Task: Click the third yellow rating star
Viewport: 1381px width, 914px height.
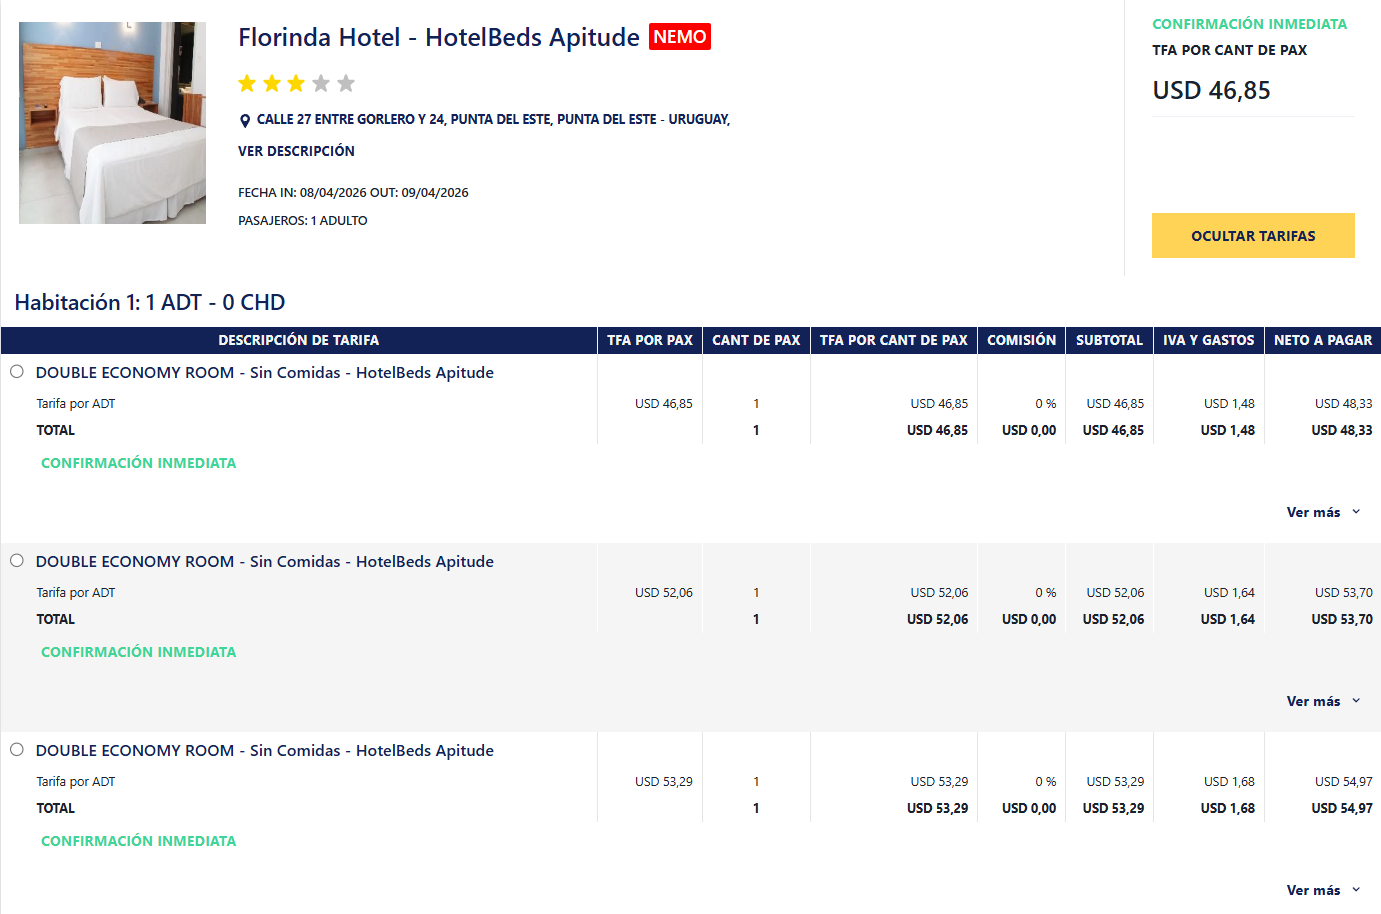Action: tap(296, 83)
